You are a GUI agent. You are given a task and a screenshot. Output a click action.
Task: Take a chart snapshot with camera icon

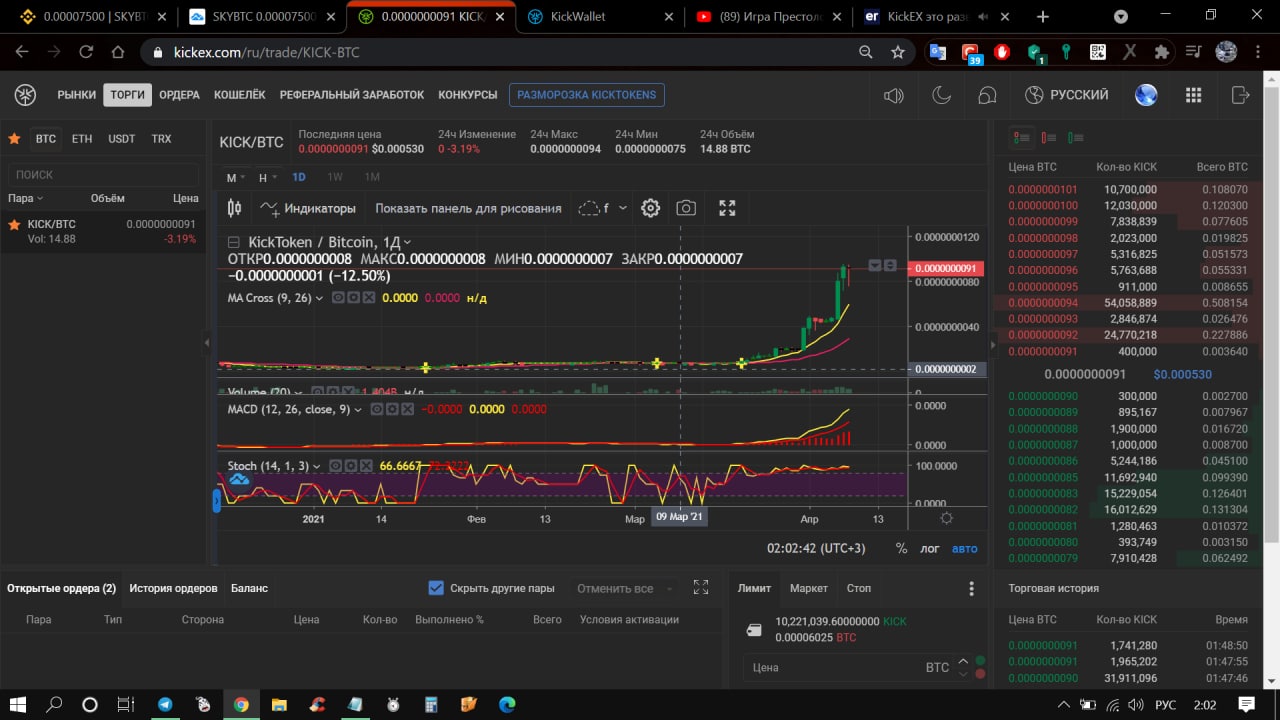pyautogui.click(x=686, y=208)
